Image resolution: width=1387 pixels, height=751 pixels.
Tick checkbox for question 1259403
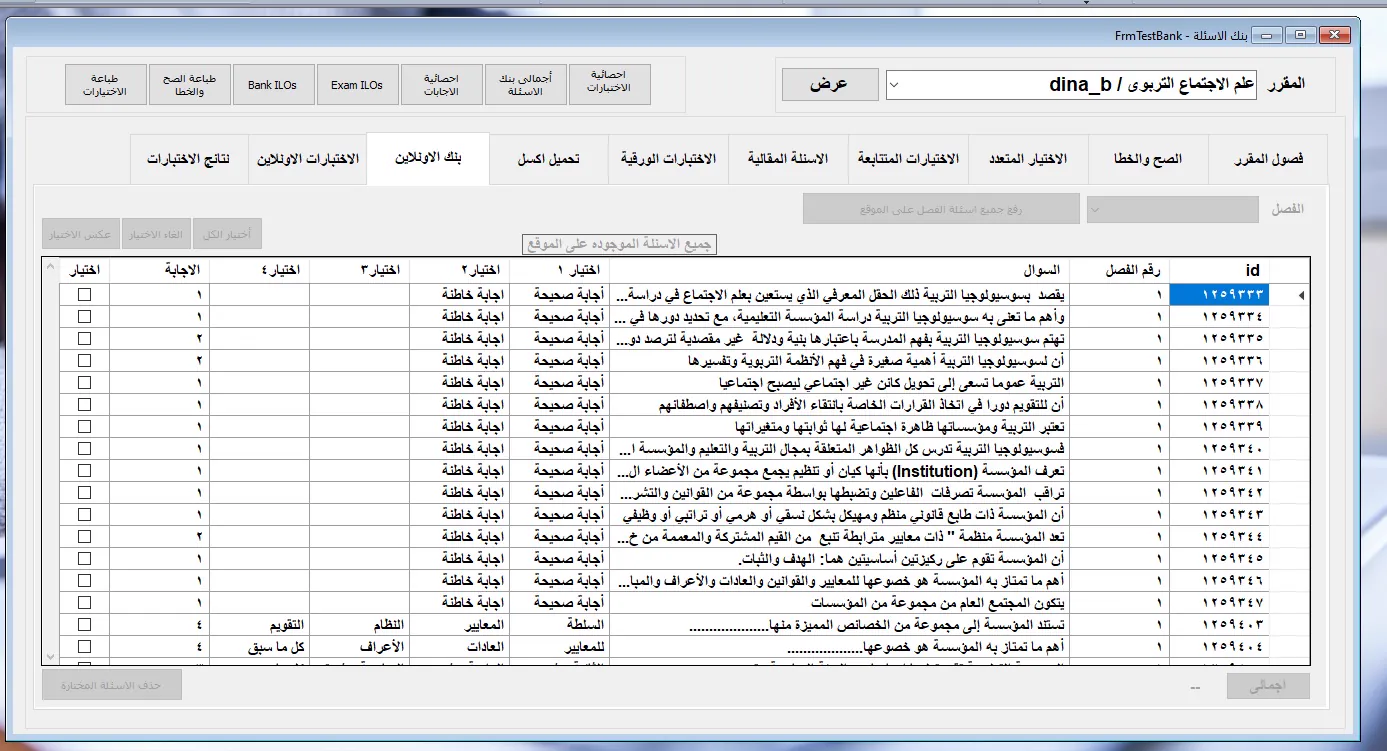(x=84, y=625)
